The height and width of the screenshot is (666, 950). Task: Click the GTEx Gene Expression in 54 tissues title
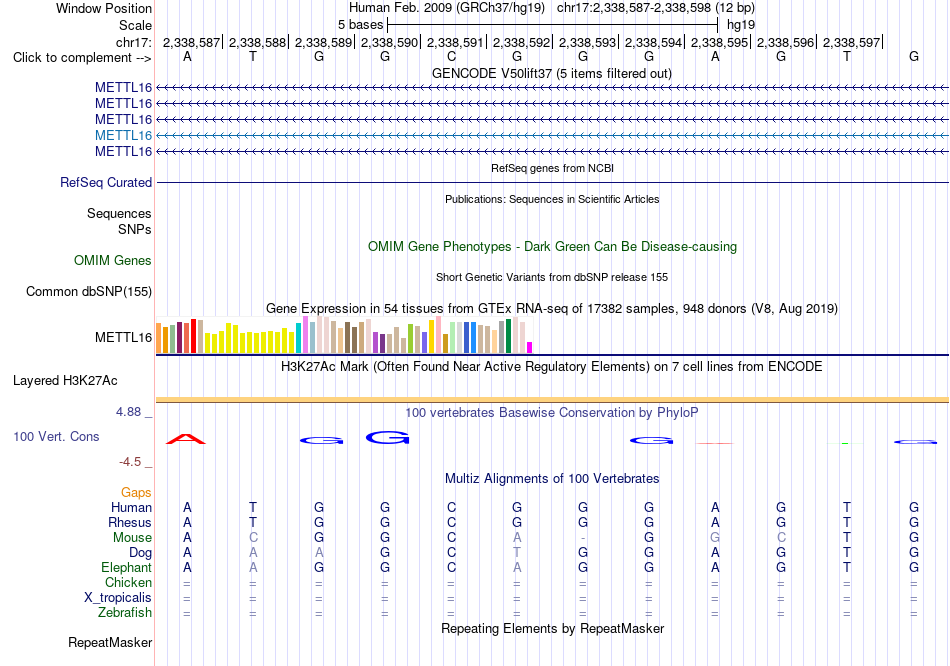pyautogui.click(x=552, y=308)
